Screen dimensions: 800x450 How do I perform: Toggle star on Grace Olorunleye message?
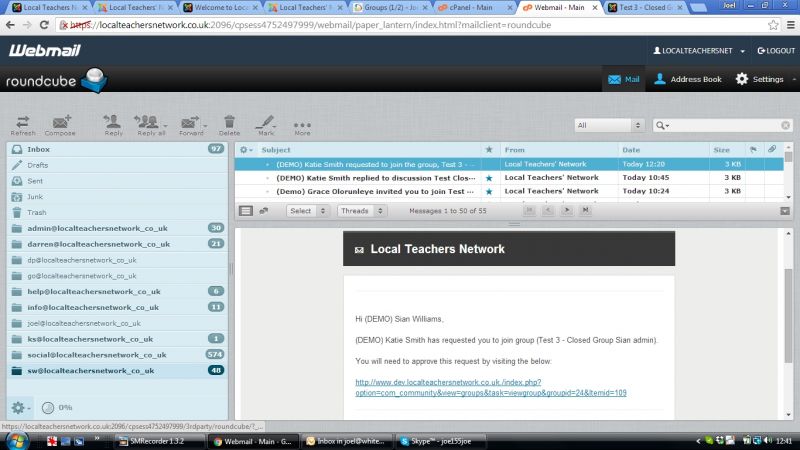(x=489, y=191)
